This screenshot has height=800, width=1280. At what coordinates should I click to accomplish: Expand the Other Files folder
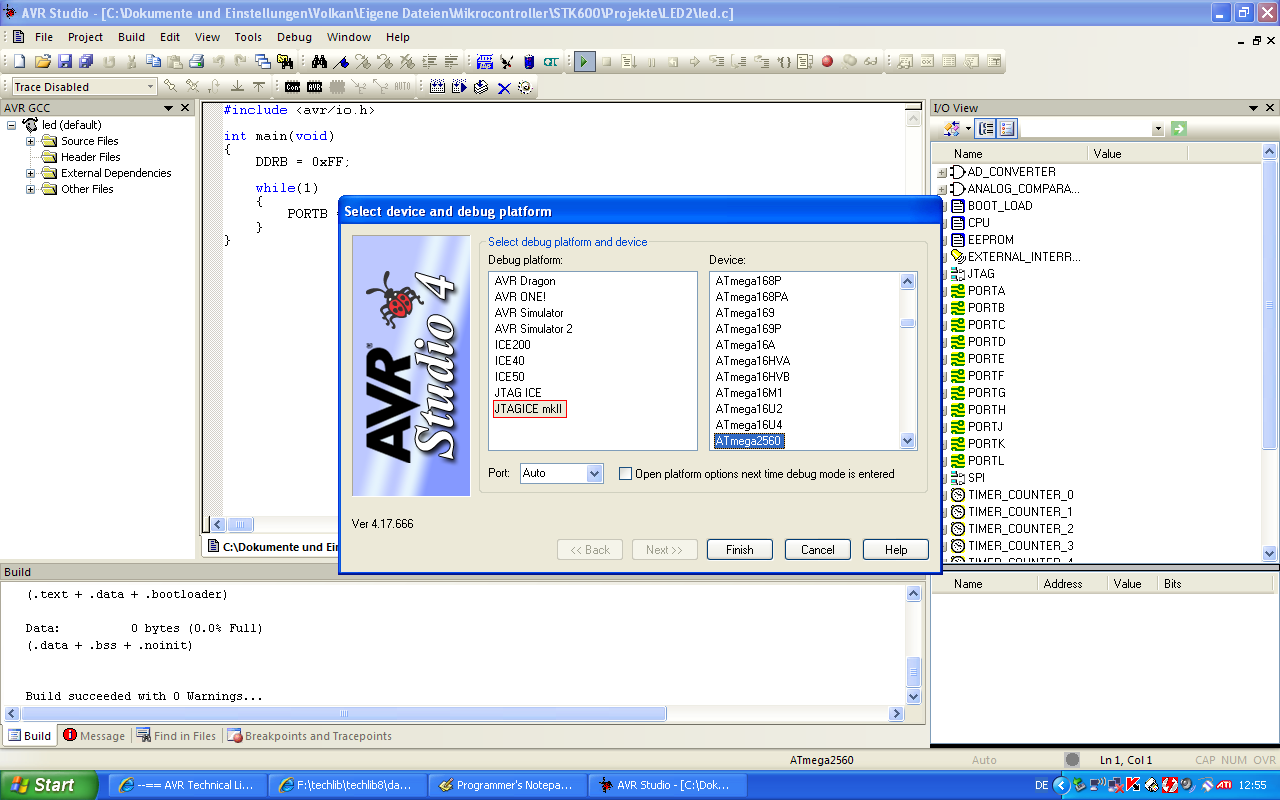click(30, 189)
